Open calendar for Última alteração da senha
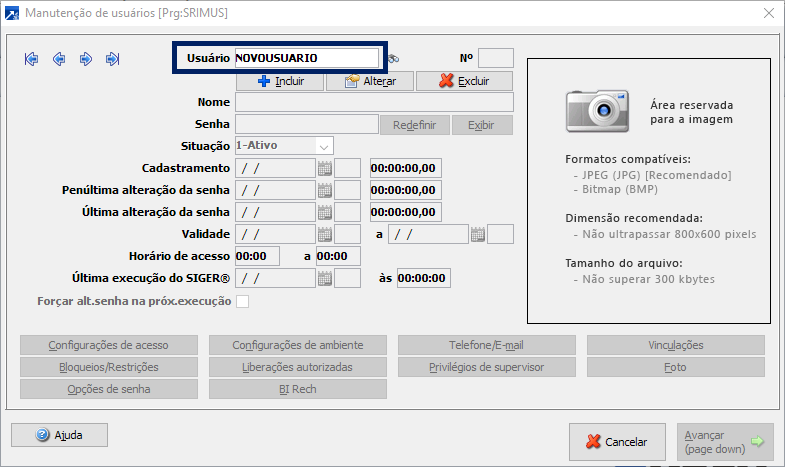This screenshot has height=467, width=785. point(325,212)
